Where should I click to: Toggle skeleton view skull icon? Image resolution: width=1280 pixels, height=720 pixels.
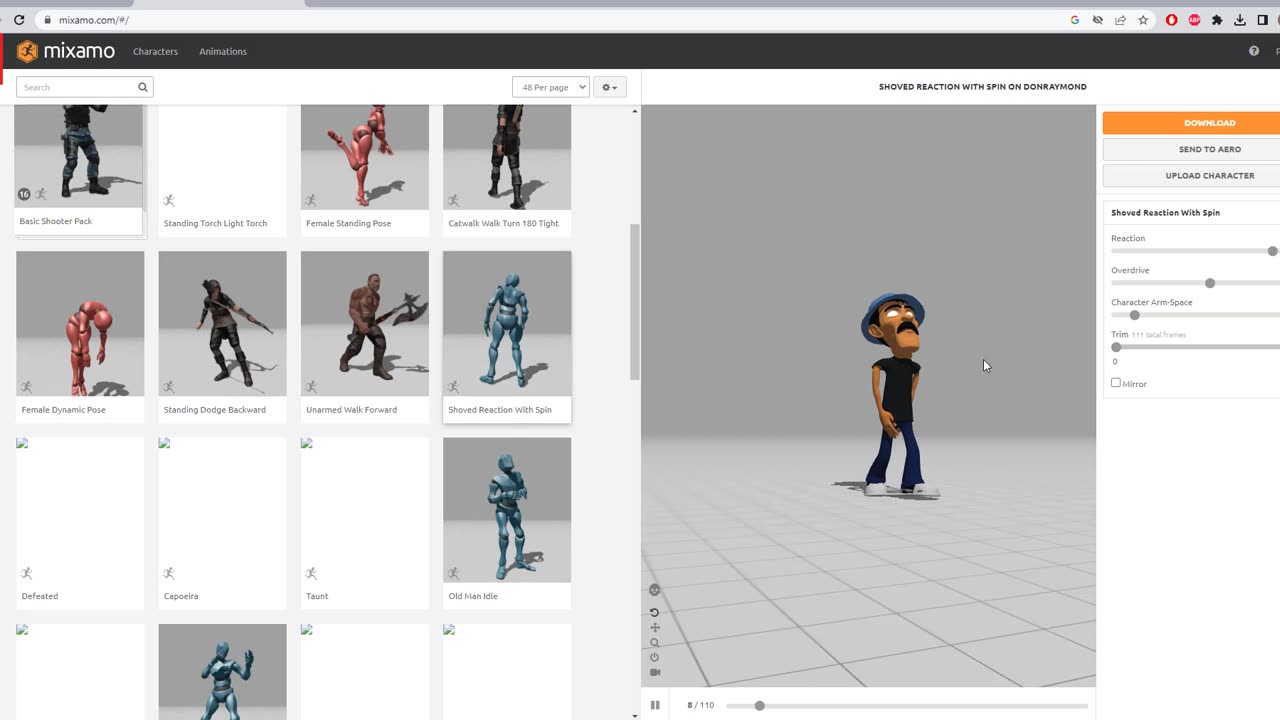pos(655,590)
